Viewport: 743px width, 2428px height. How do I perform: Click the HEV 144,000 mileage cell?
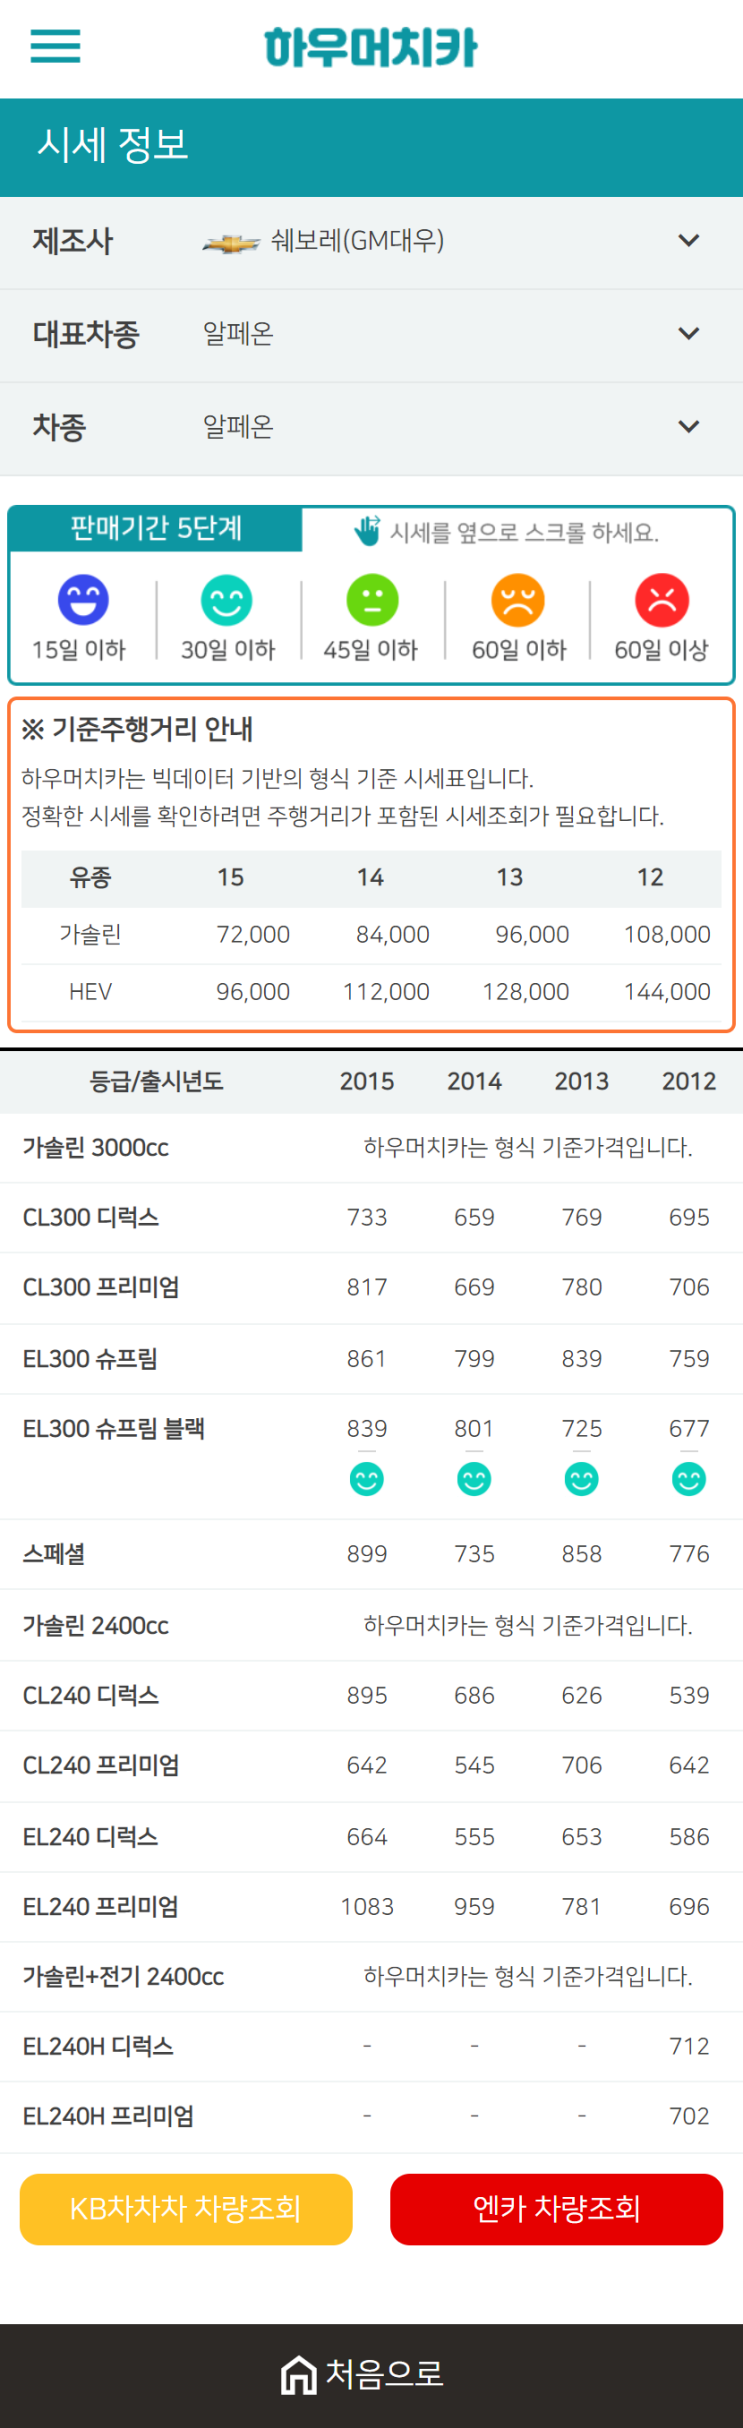coord(667,992)
